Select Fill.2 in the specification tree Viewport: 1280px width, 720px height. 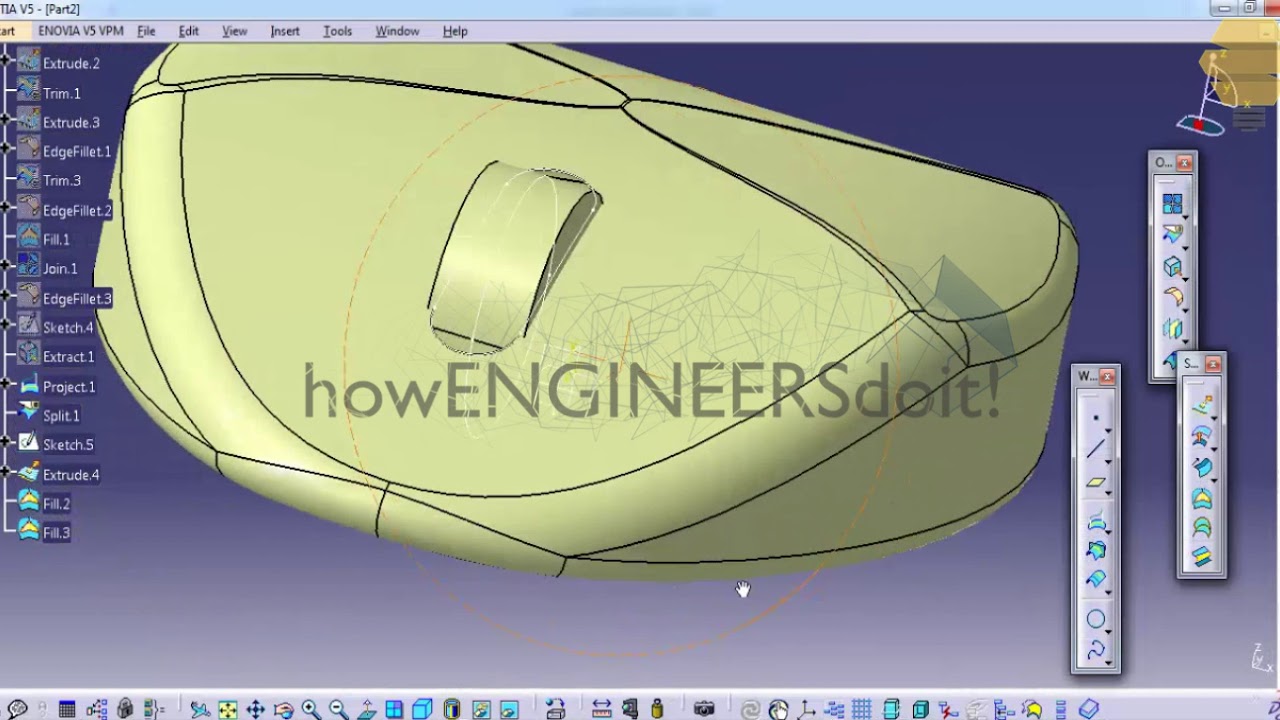point(56,503)
